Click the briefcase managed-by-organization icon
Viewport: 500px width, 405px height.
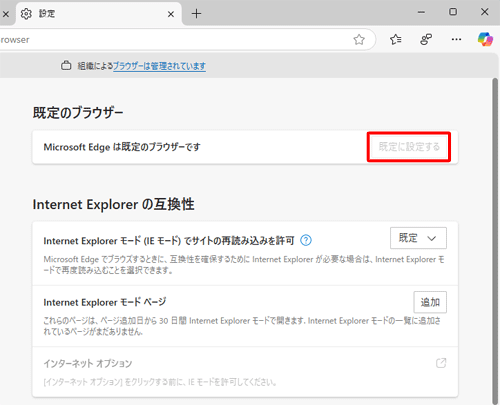point(66,66)
